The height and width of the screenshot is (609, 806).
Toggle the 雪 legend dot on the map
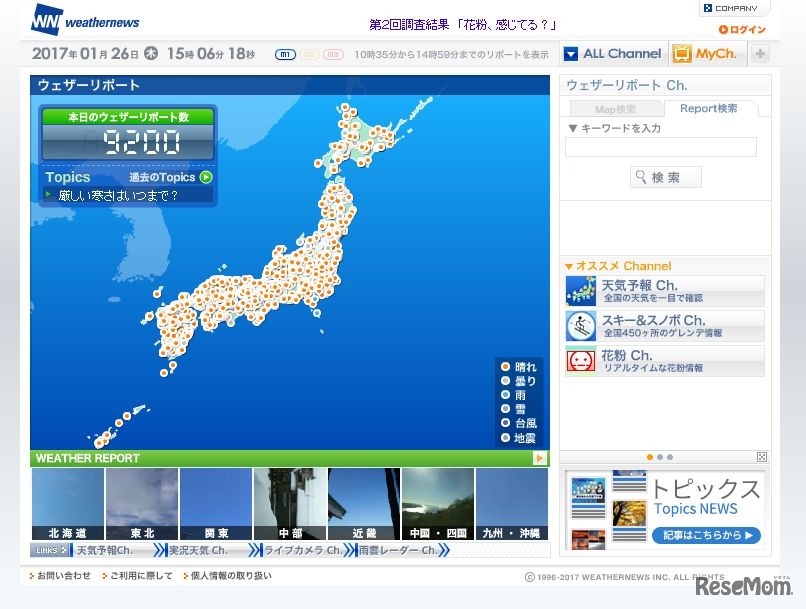(505, 409)
